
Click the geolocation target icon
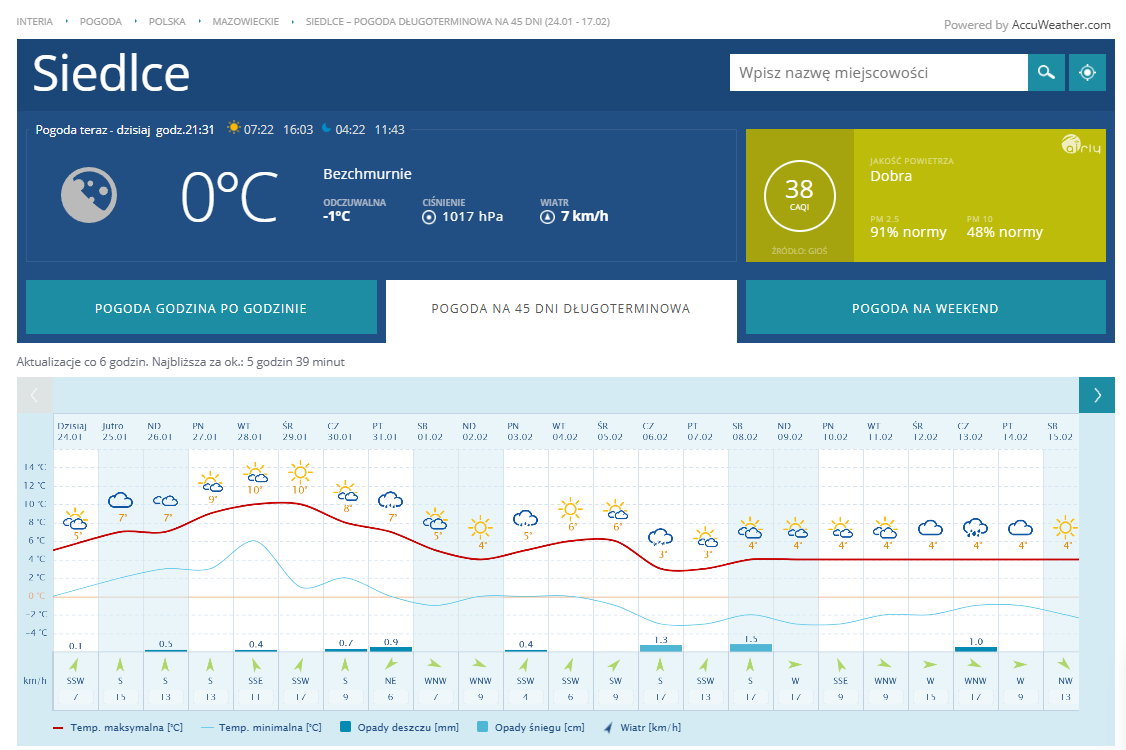click(1088, 73)
